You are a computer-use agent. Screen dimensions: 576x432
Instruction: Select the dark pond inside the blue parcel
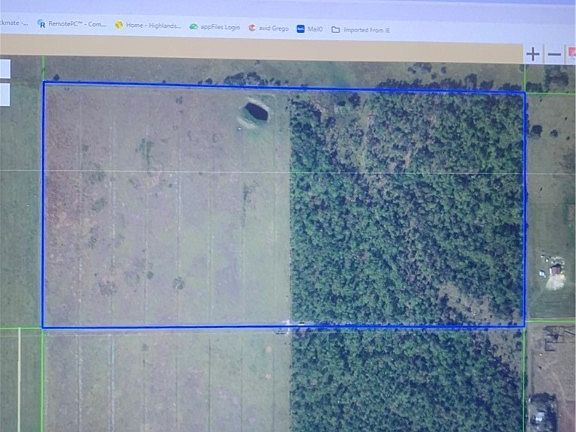click(x=256, y=111)
